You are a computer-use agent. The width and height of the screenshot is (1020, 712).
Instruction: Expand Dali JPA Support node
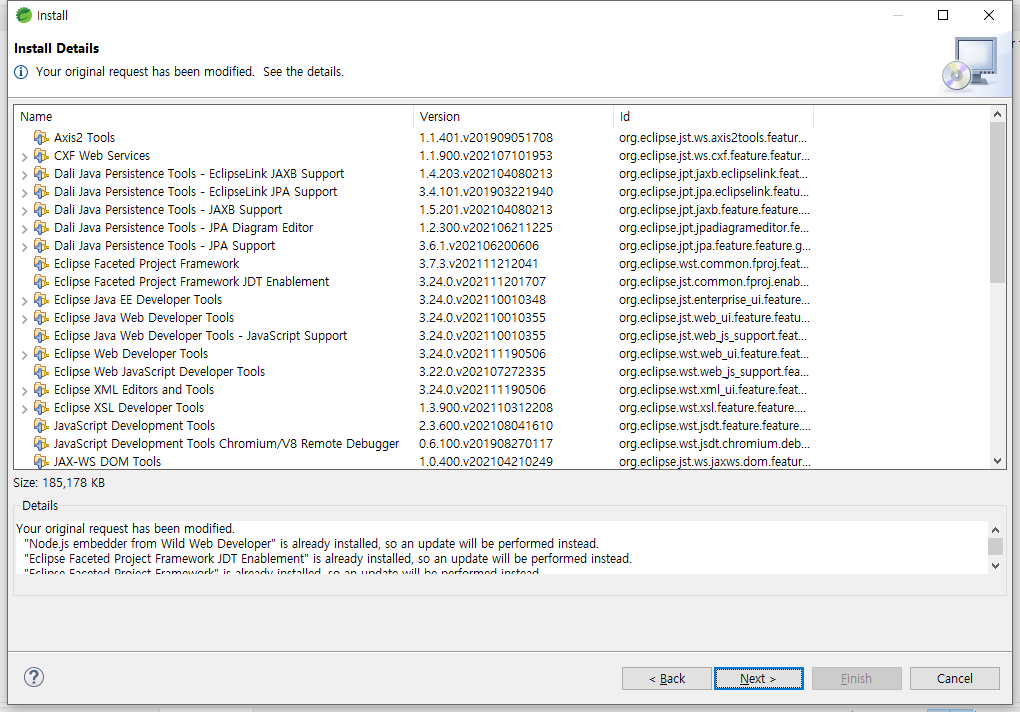coord(24,247)
